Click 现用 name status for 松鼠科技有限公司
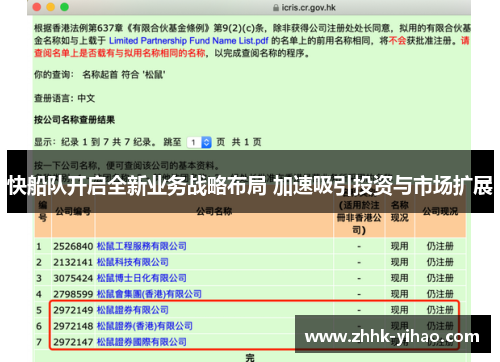This screenshot has height=362, width=500. (399, 262)
